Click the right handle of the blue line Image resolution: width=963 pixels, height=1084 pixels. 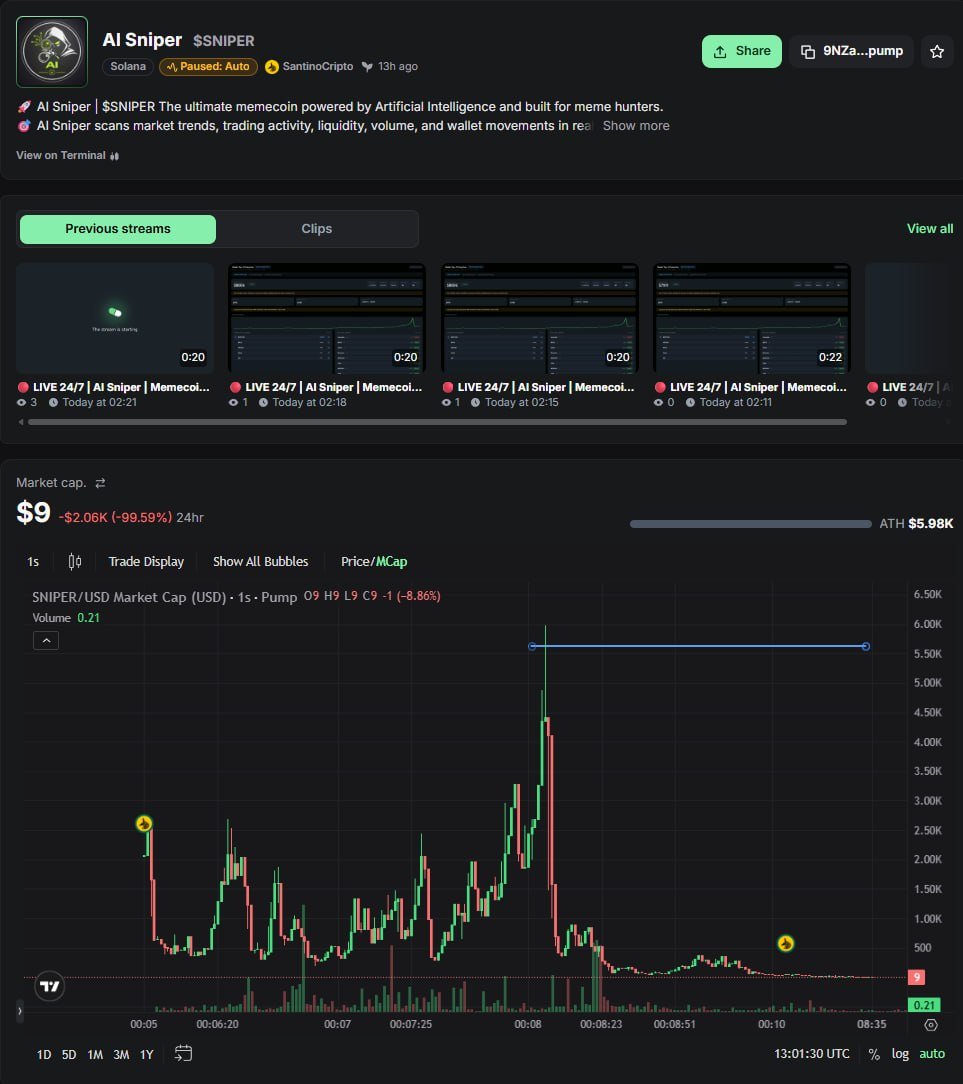866,646
